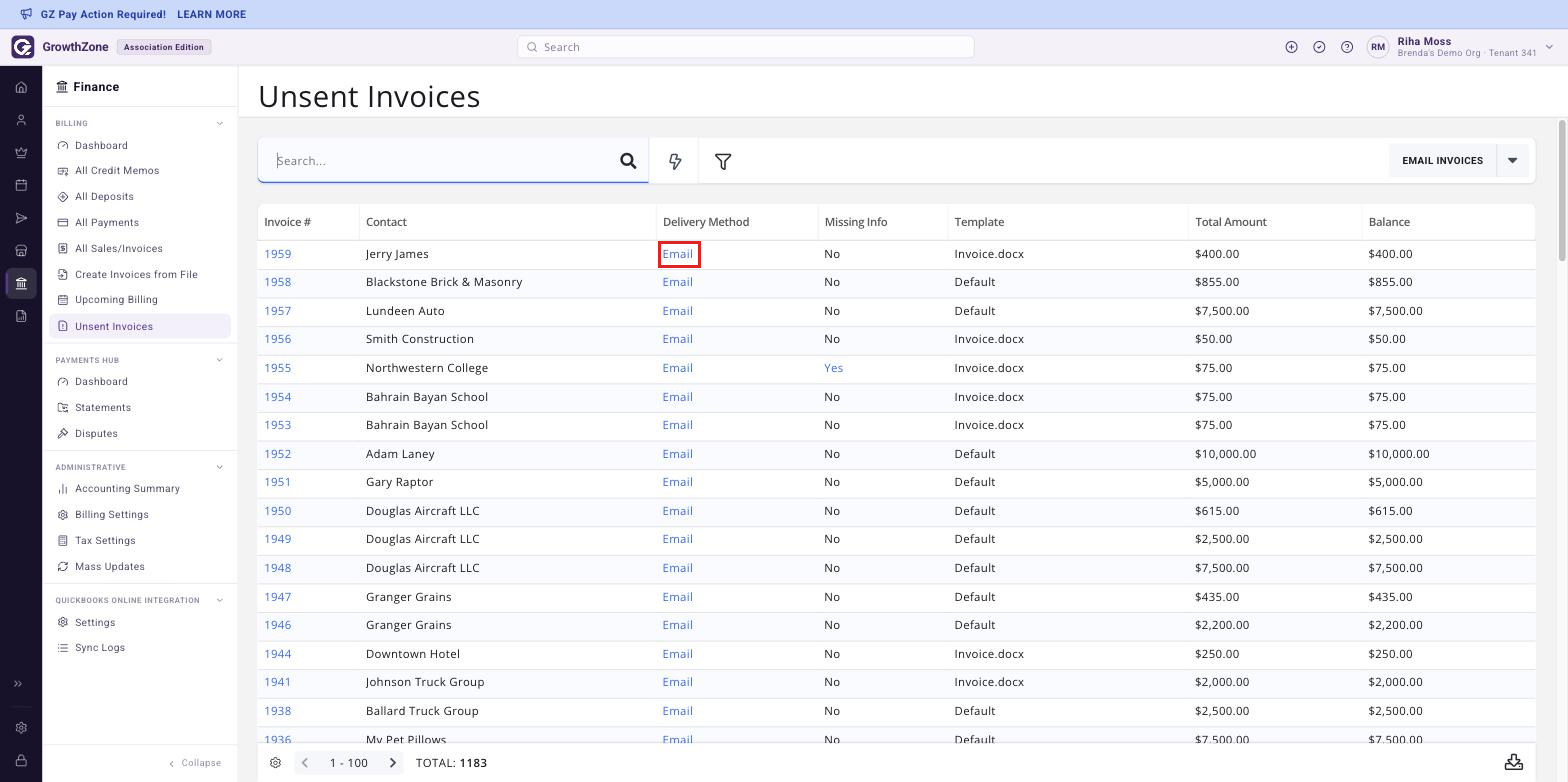Go to previous page arrow

pyautogui.click(x=305, y=763)
